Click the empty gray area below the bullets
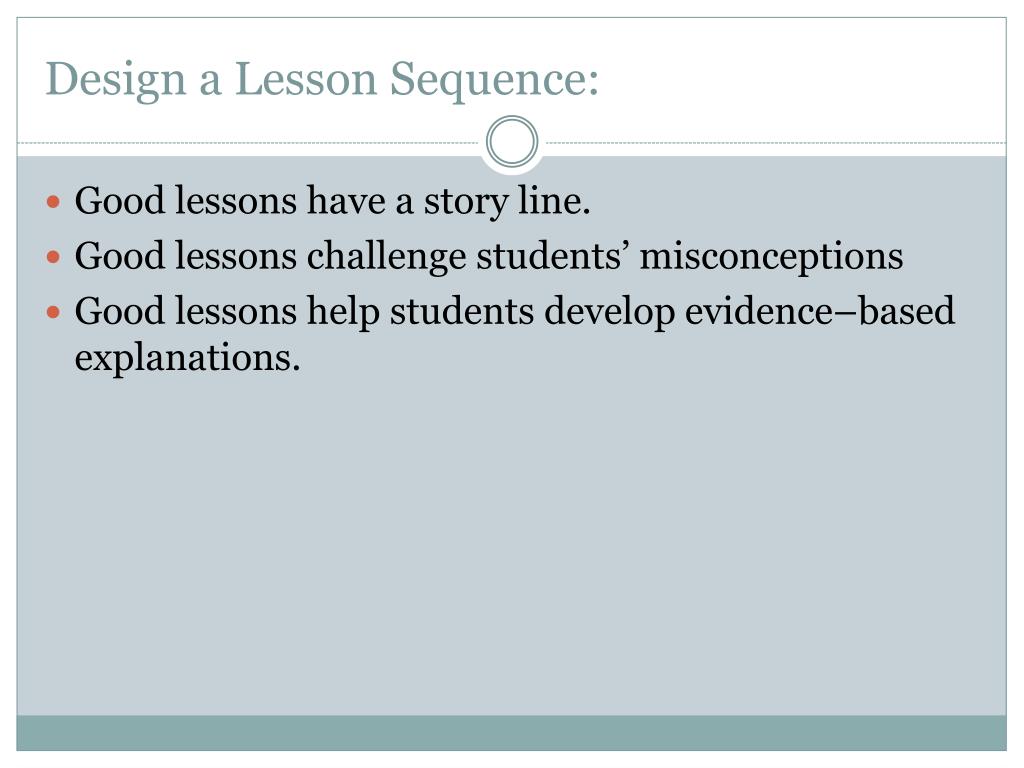 coord(512,540)
